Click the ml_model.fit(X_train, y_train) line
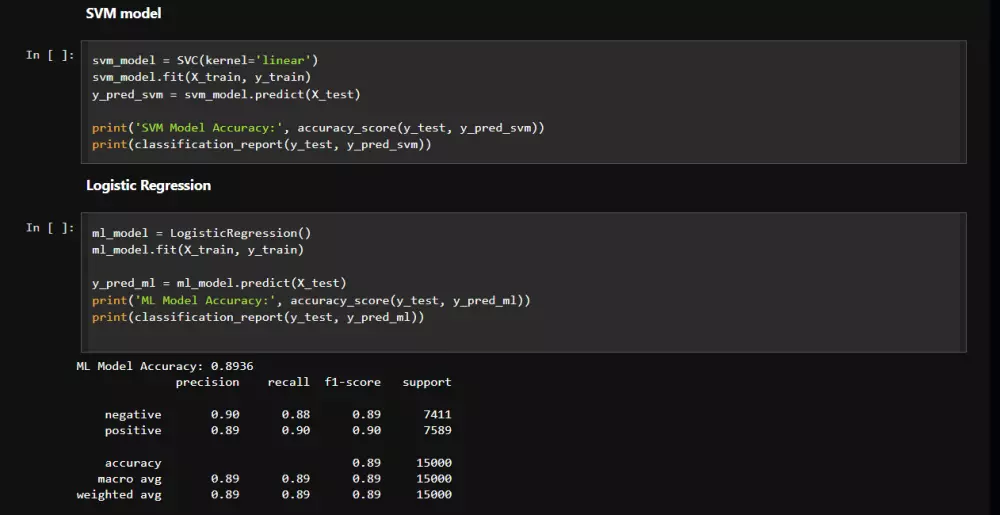 pyautogui.click(x=198, y=250)
